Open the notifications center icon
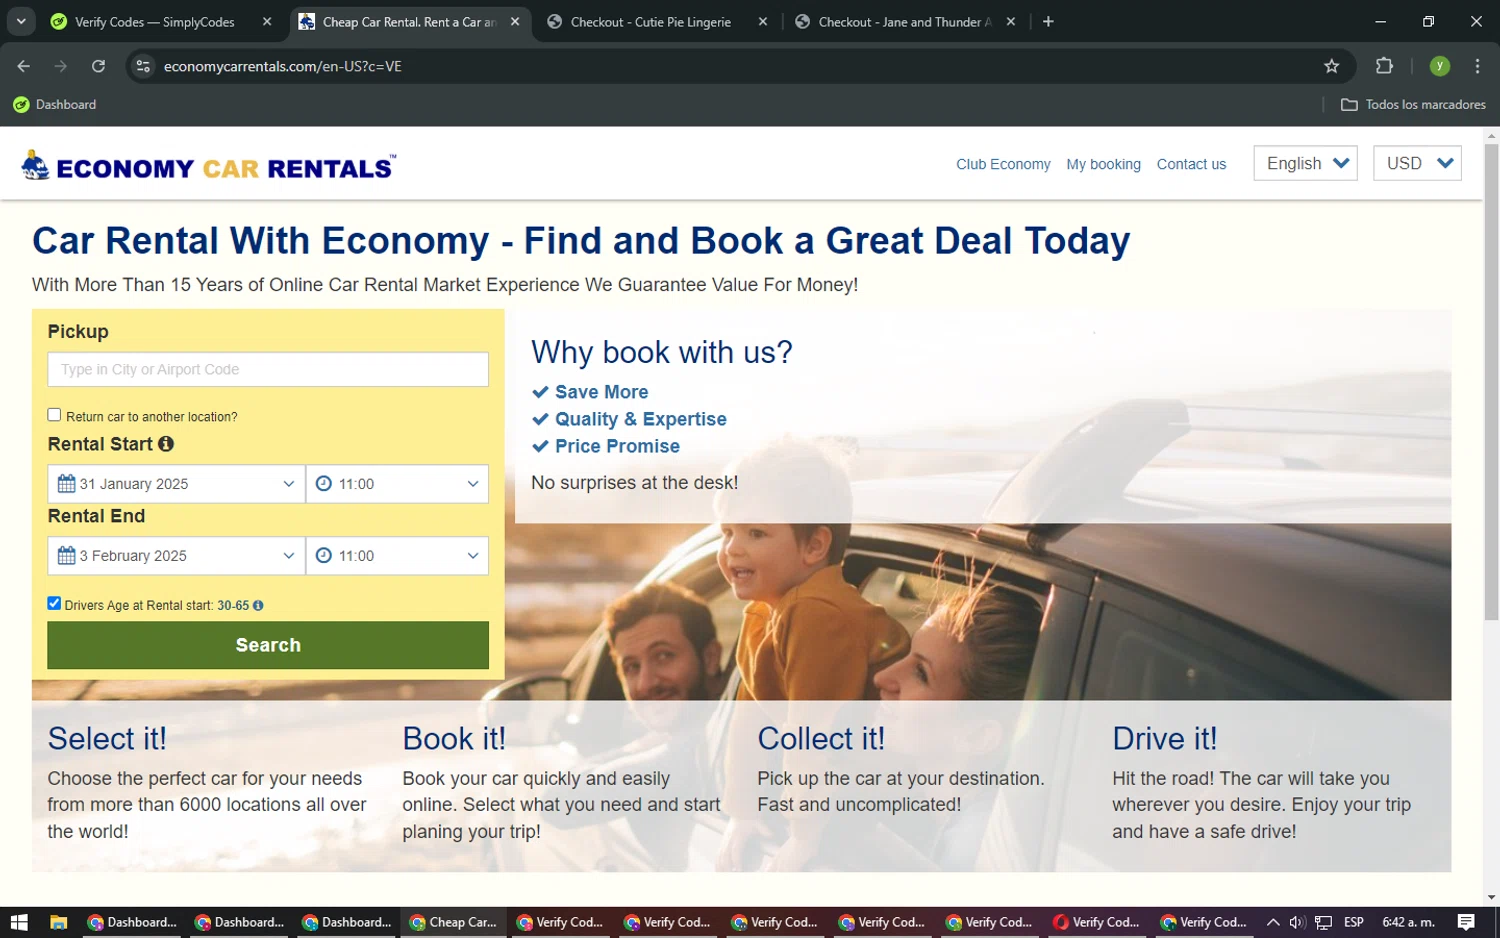1500x938 pixels. click(x=1466, y=922)
